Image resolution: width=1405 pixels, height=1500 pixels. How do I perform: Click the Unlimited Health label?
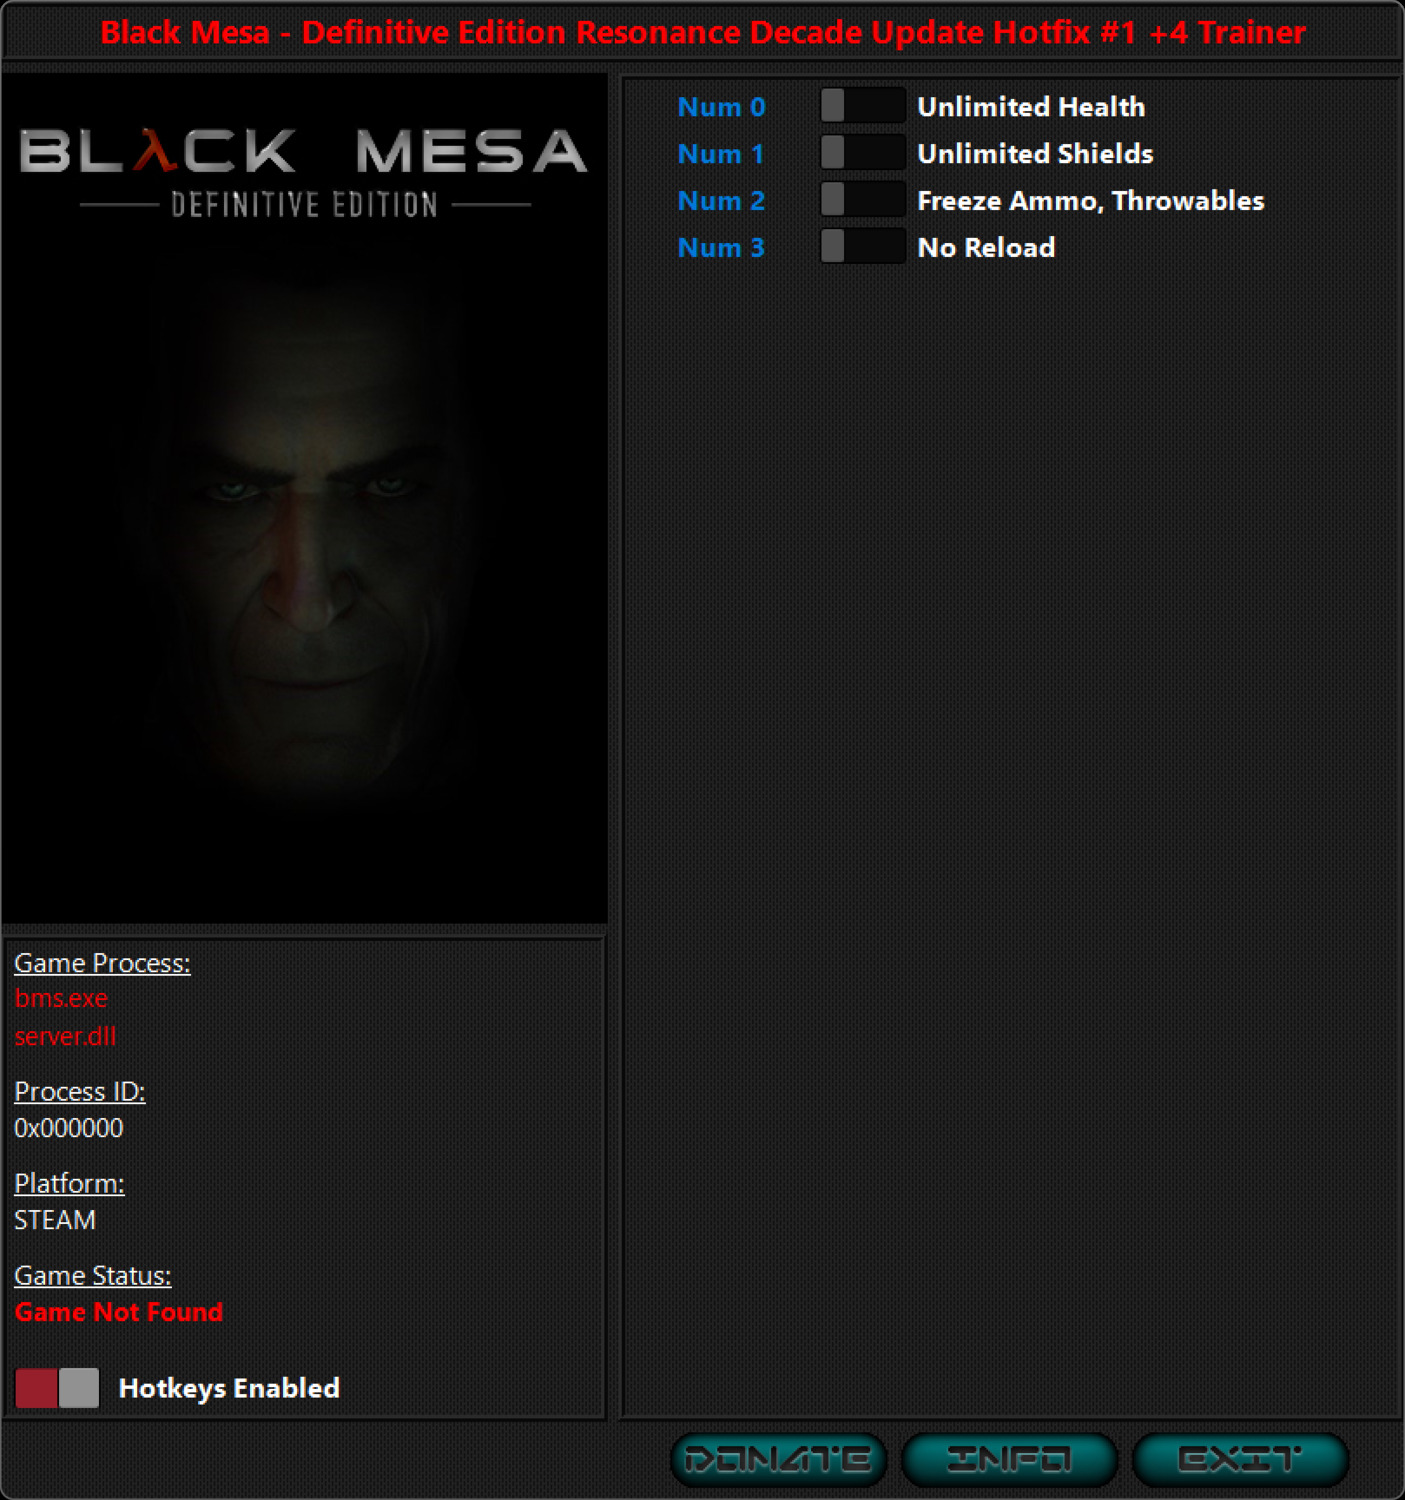tap(1031, 107)
